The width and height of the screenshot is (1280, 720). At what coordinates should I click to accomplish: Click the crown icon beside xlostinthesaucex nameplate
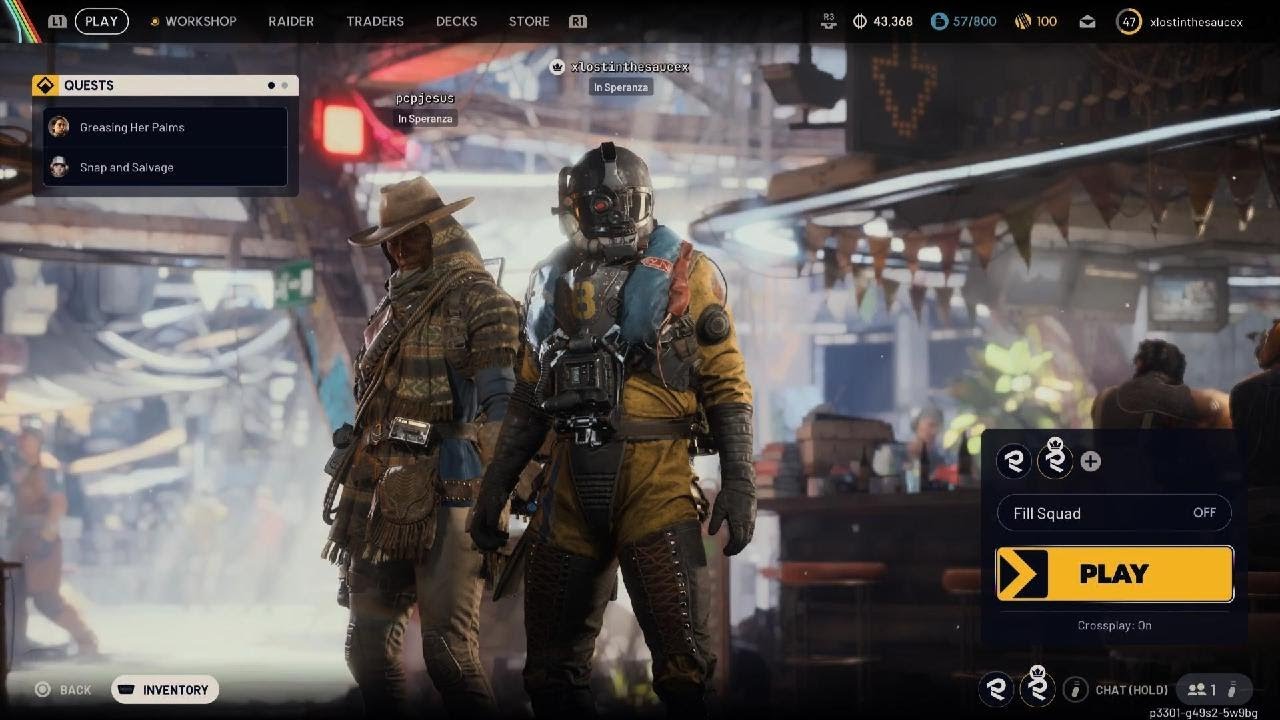(x=557, y=67)
